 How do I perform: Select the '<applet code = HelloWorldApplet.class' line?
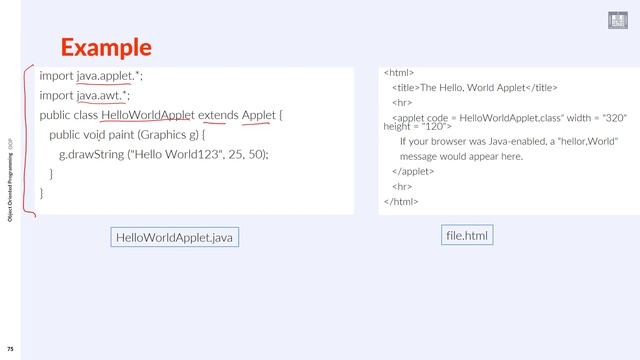(509, 118)
